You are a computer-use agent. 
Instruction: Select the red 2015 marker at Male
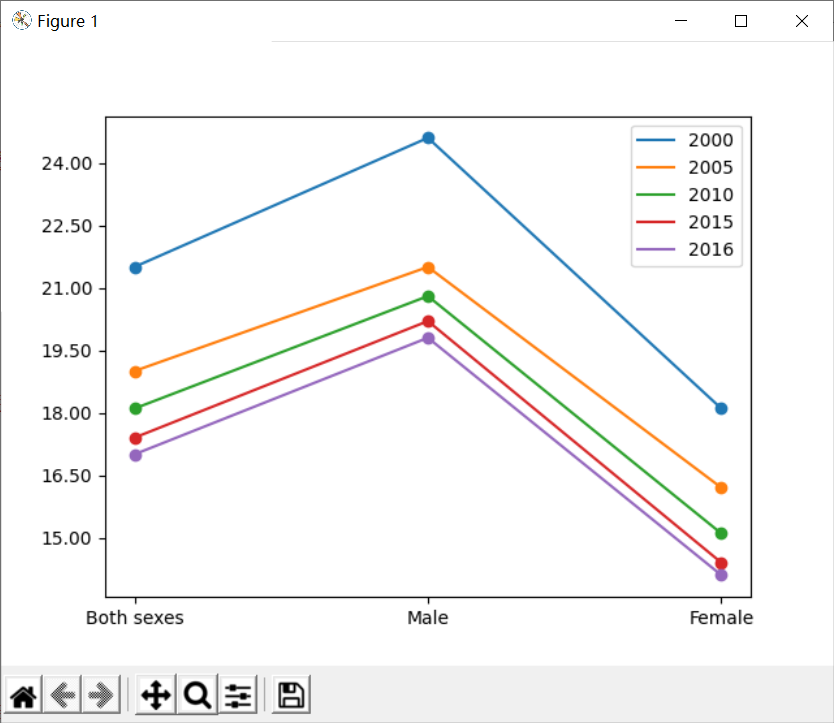coord(428,321)
